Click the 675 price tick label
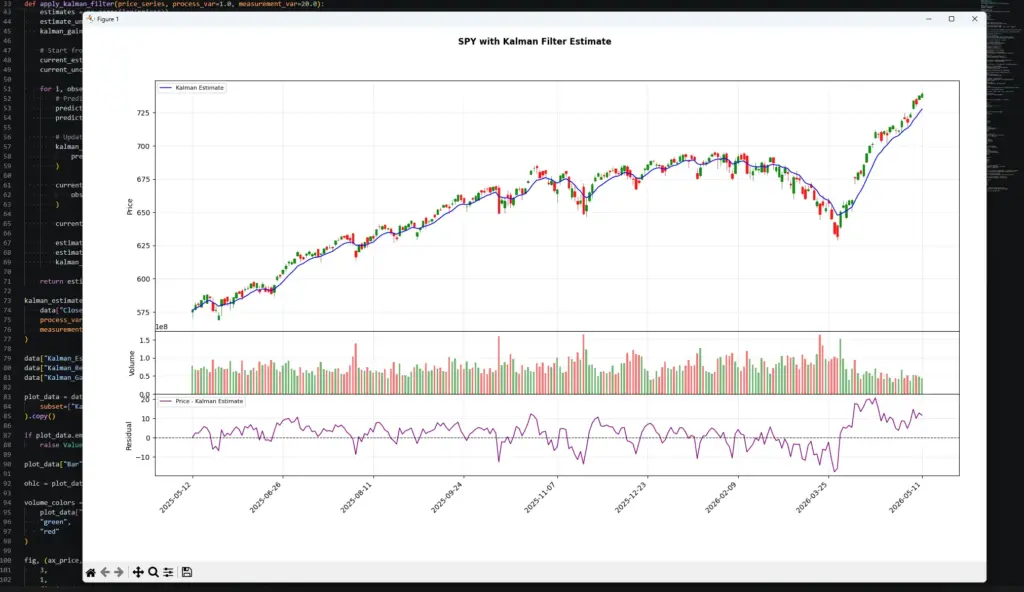This screenshot has height=592, width=1024. tap(143, 180)
